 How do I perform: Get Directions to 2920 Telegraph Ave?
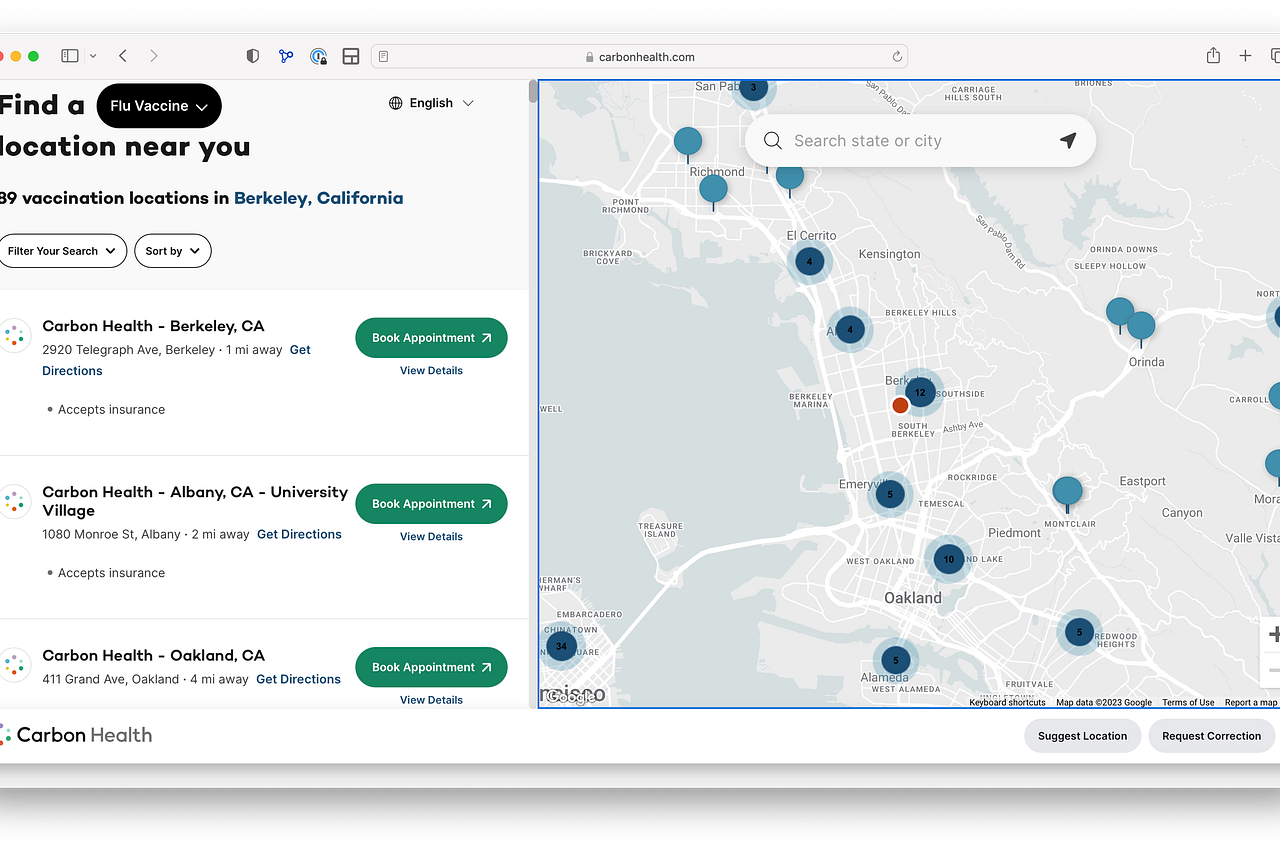point(300,350)
